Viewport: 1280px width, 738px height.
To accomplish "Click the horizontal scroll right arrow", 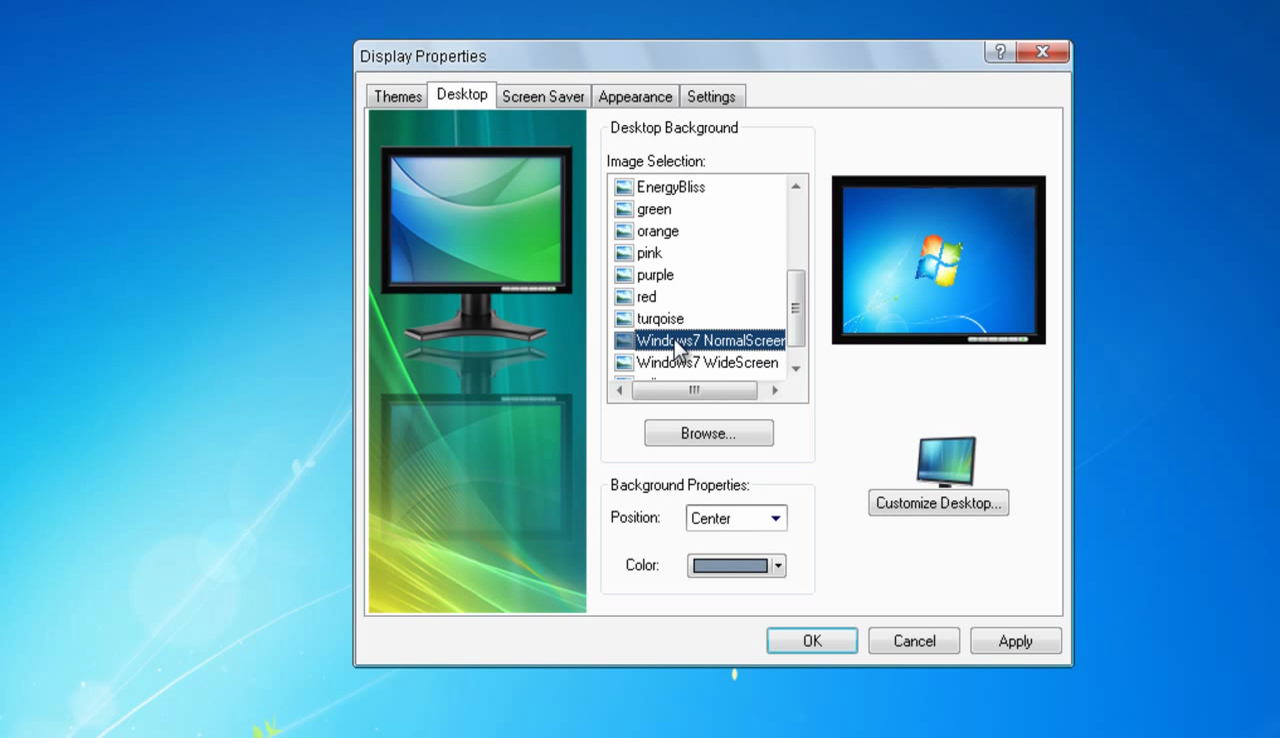I will 775,390.
